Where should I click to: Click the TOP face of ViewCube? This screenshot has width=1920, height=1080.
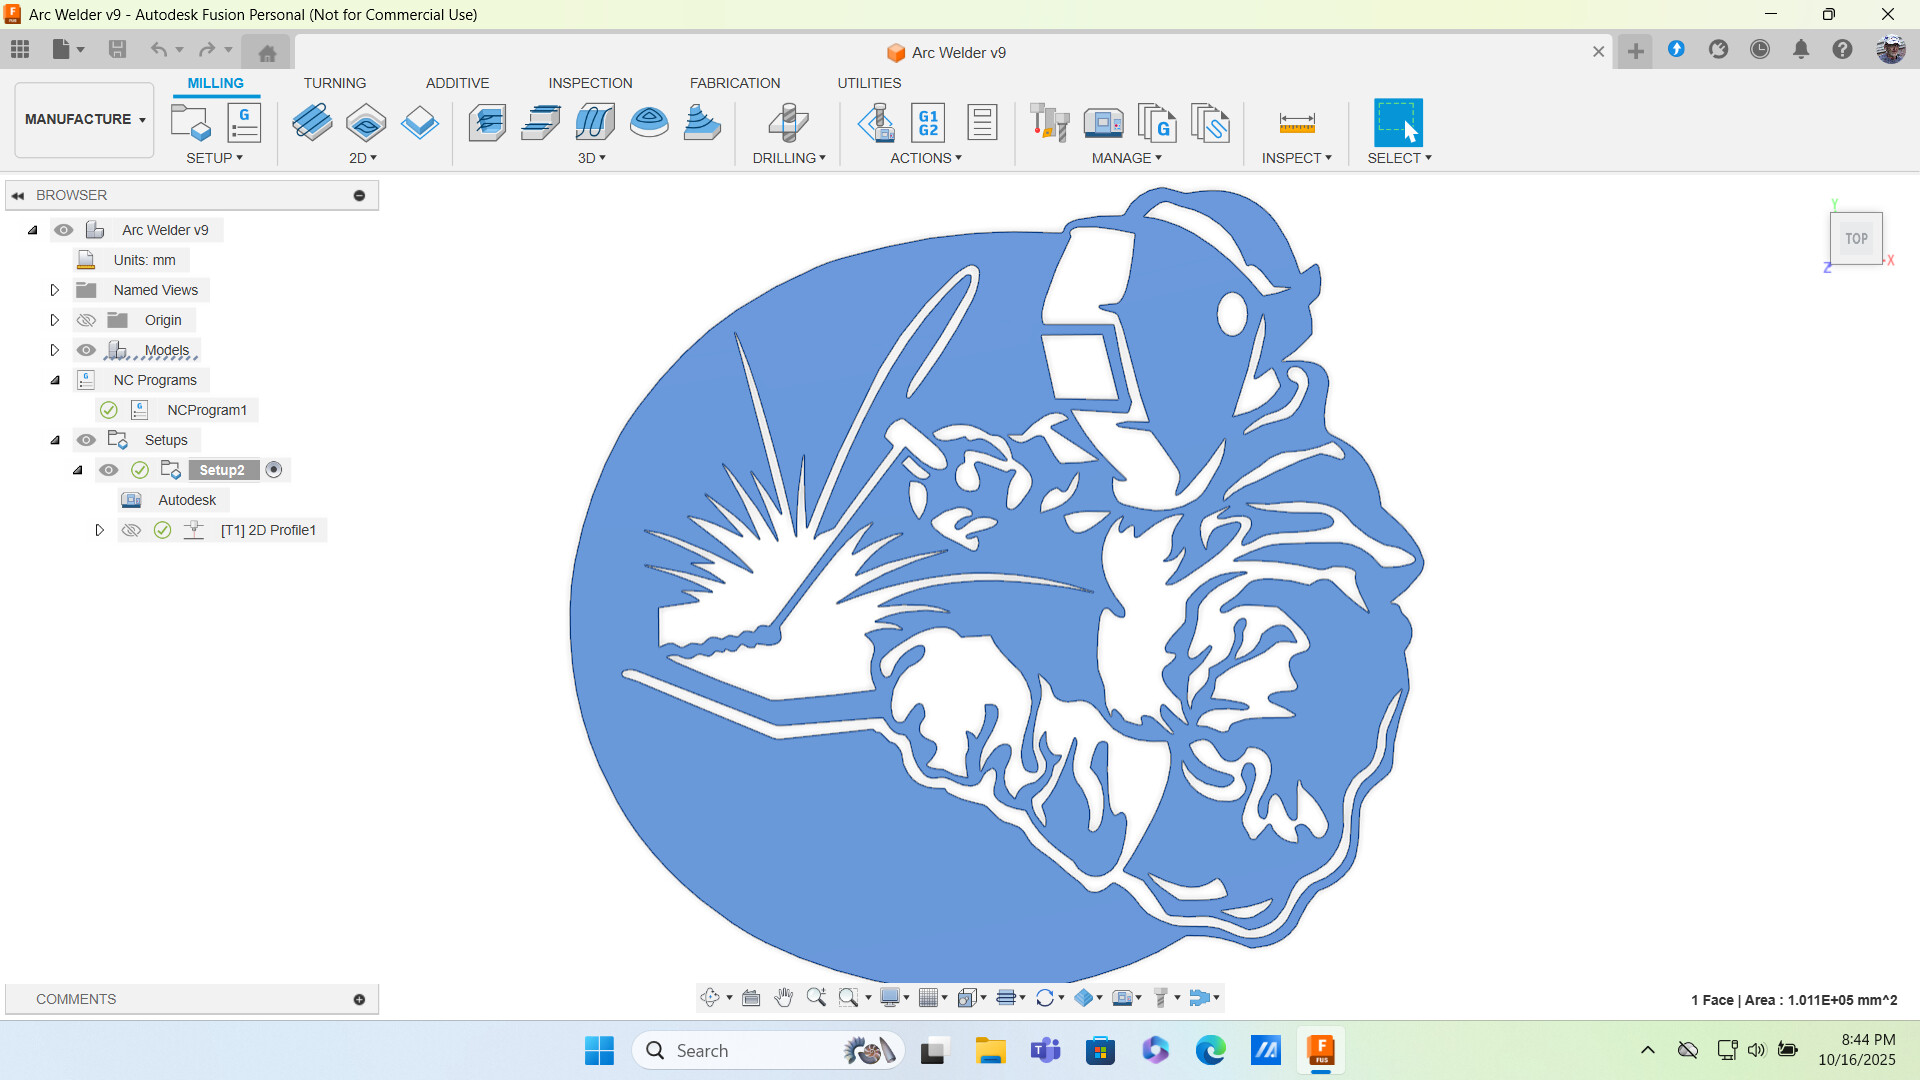(x=1856, y=238)
